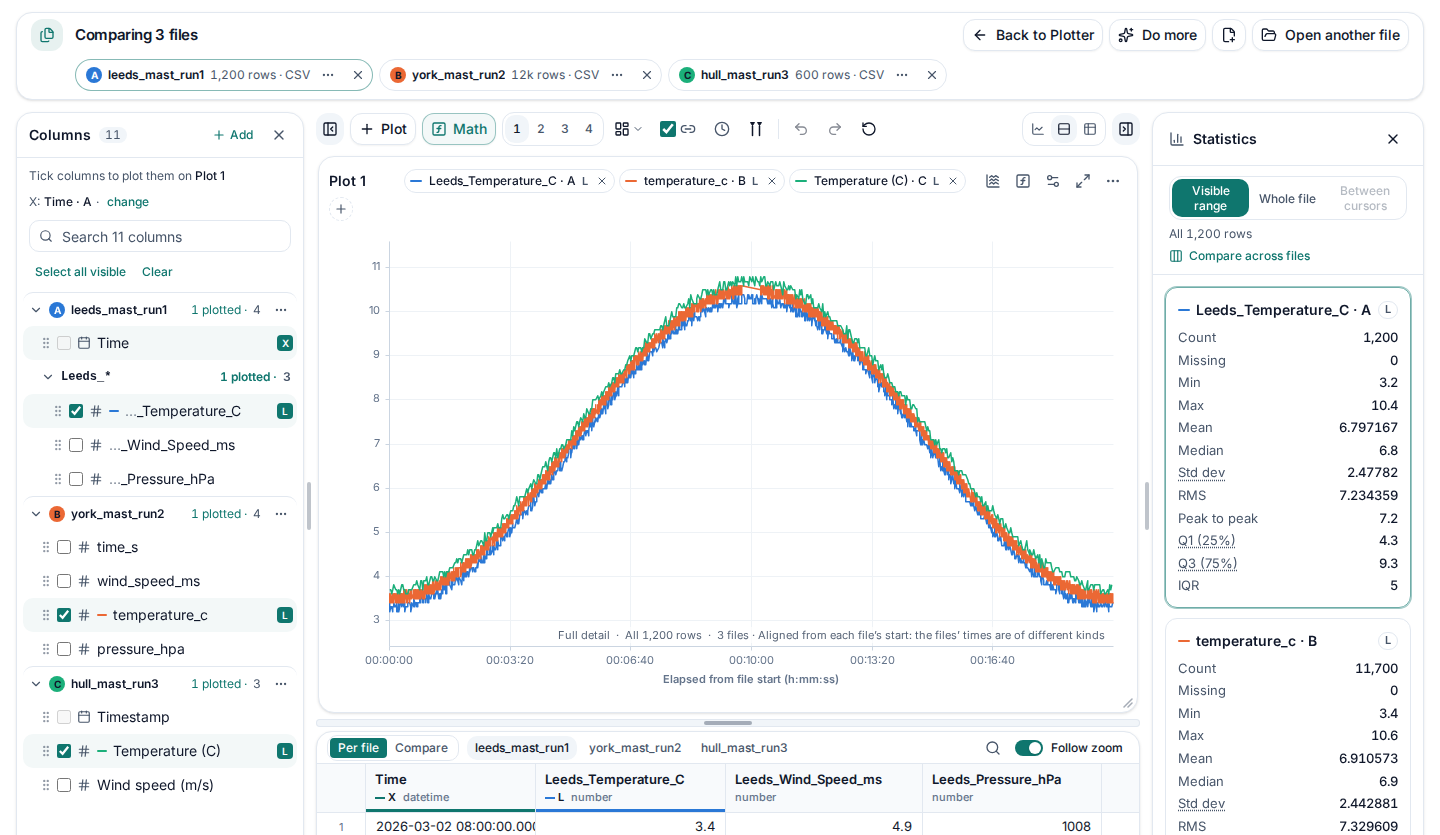Toggle the right statistics panel icon

[1126, 129]
